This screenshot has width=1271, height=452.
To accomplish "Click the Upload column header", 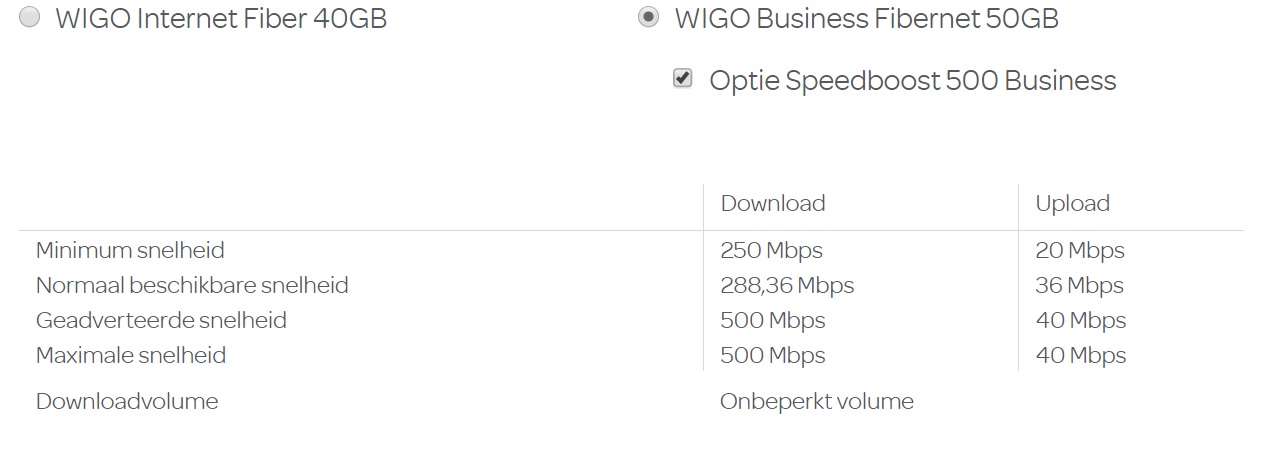I will click(x=1072, y=203).
